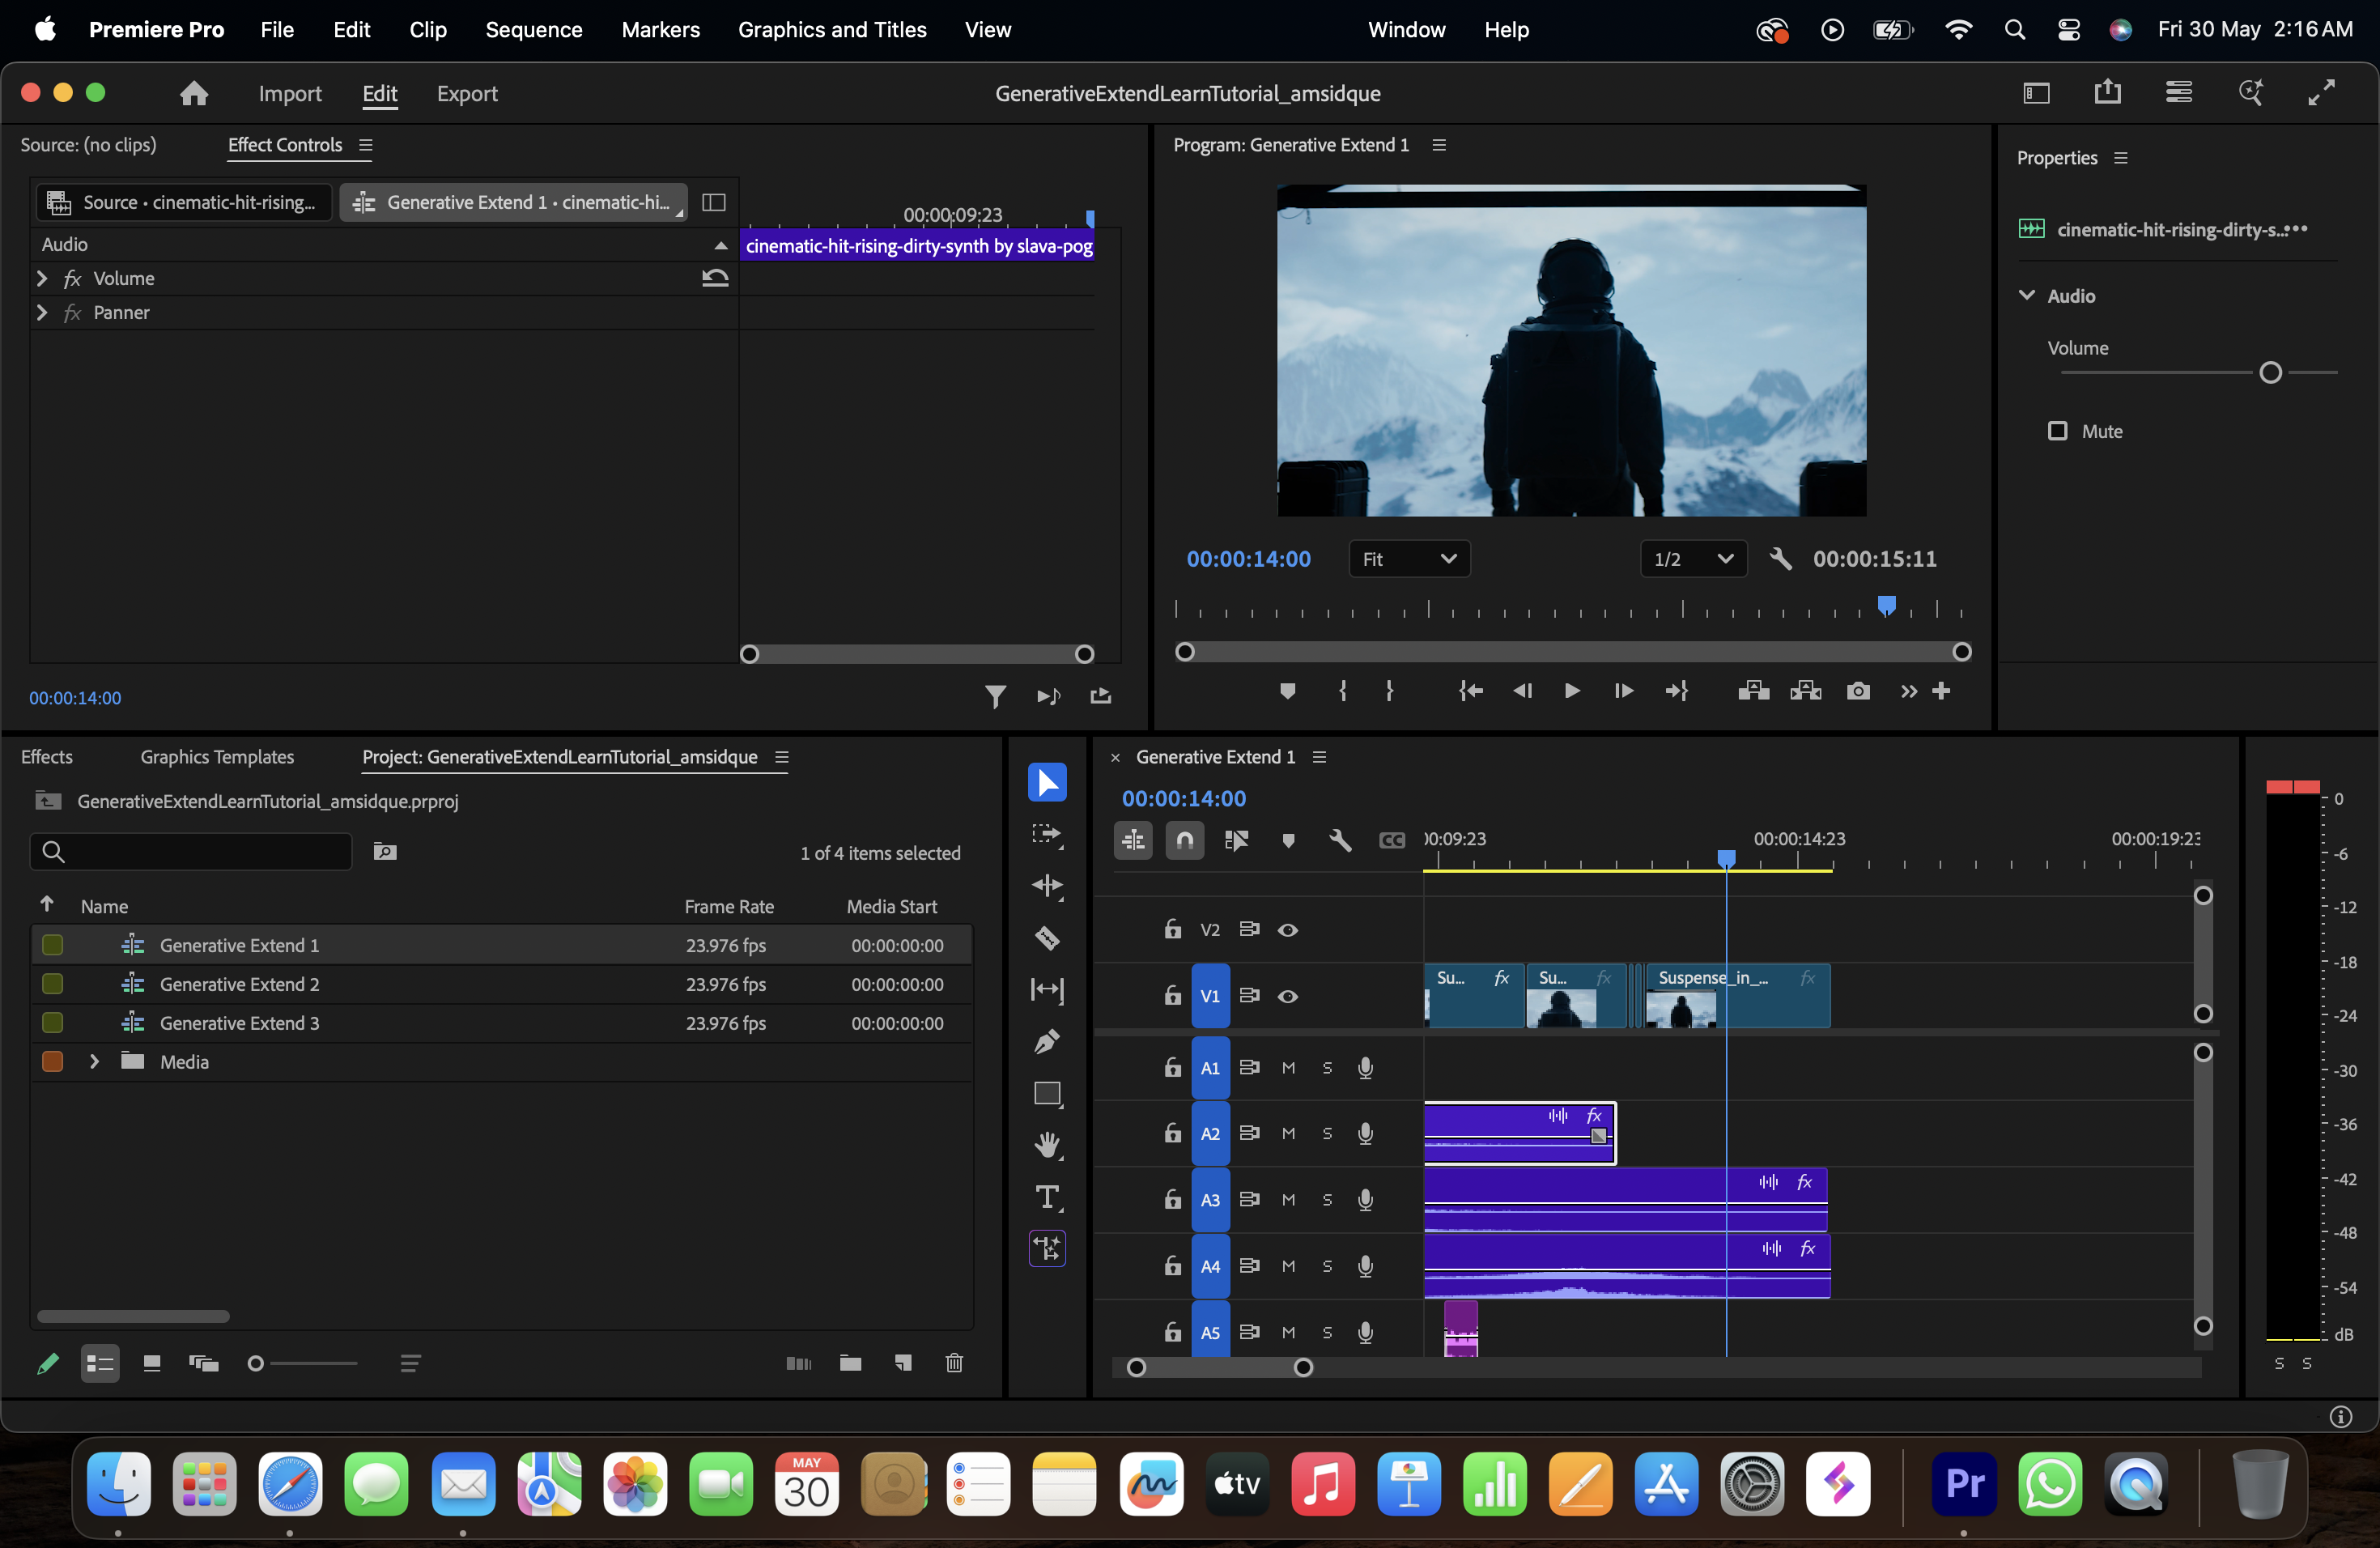Viewport: 2380px width, 1548px height.
Task: Toggle snapping with the magnet icon
Action: (1185, 840)
